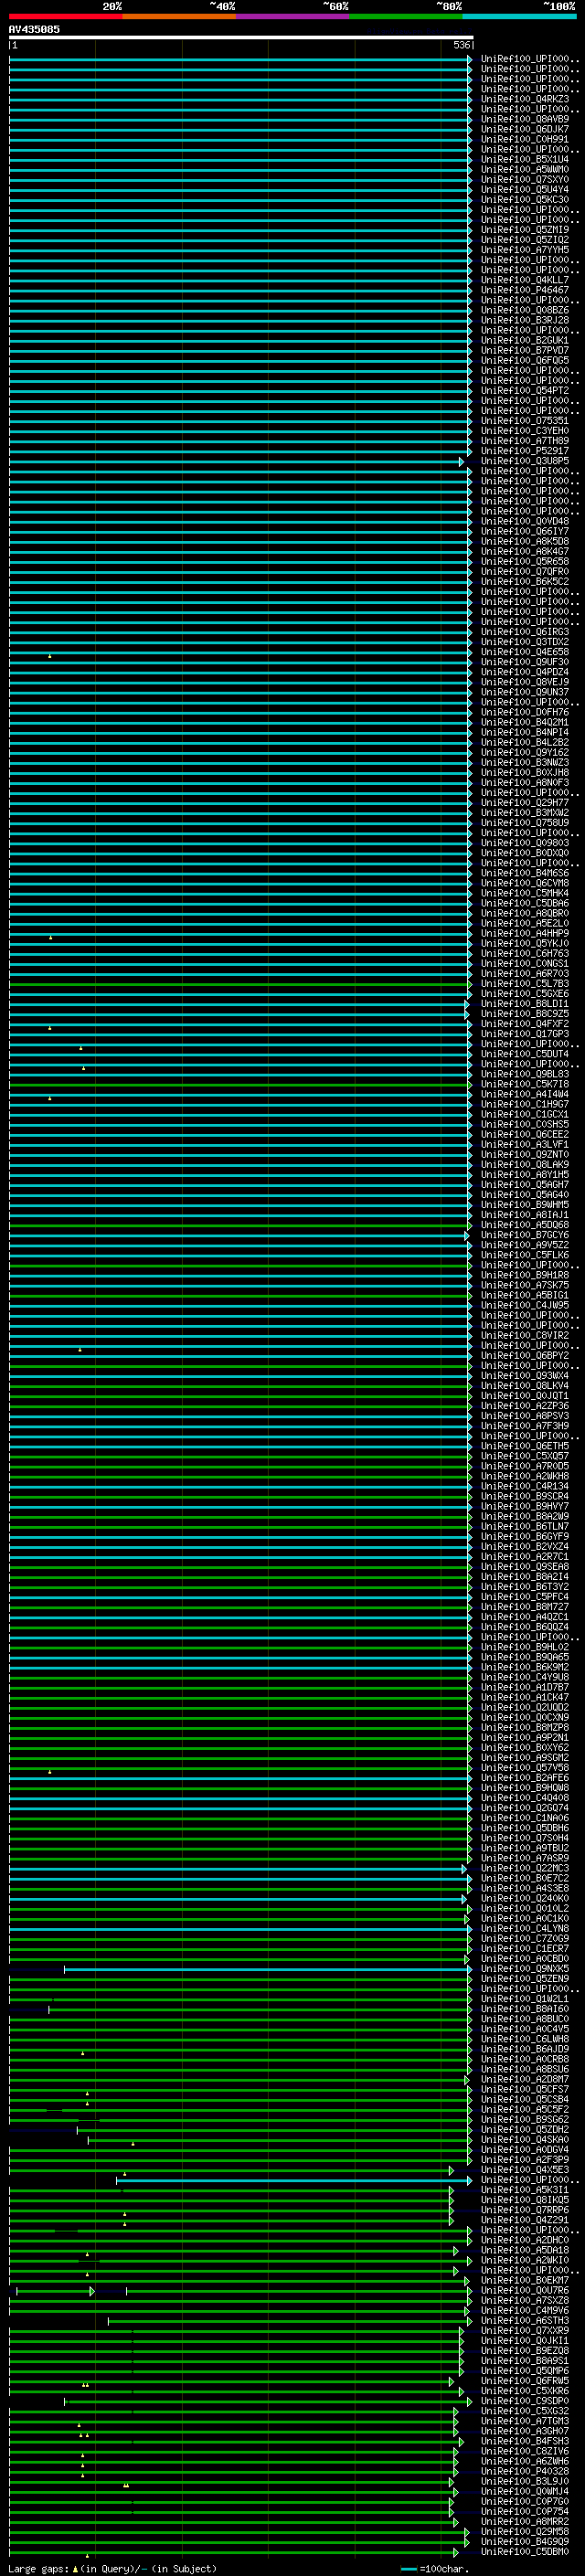Click the orange ~40% identity legend segment
The height and width of the screenshot is (2576, 585).
(x=179, y=16)
